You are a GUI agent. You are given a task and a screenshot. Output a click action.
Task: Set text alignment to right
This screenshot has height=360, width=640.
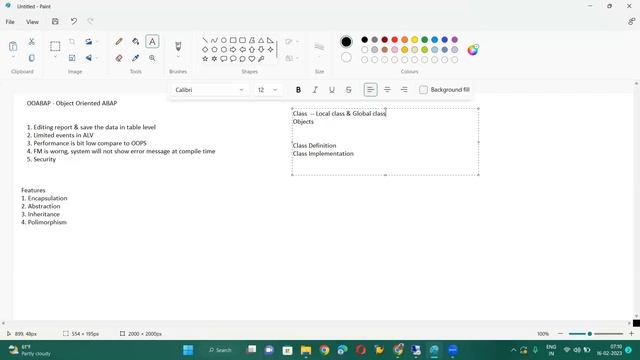(x=404, y=90)
